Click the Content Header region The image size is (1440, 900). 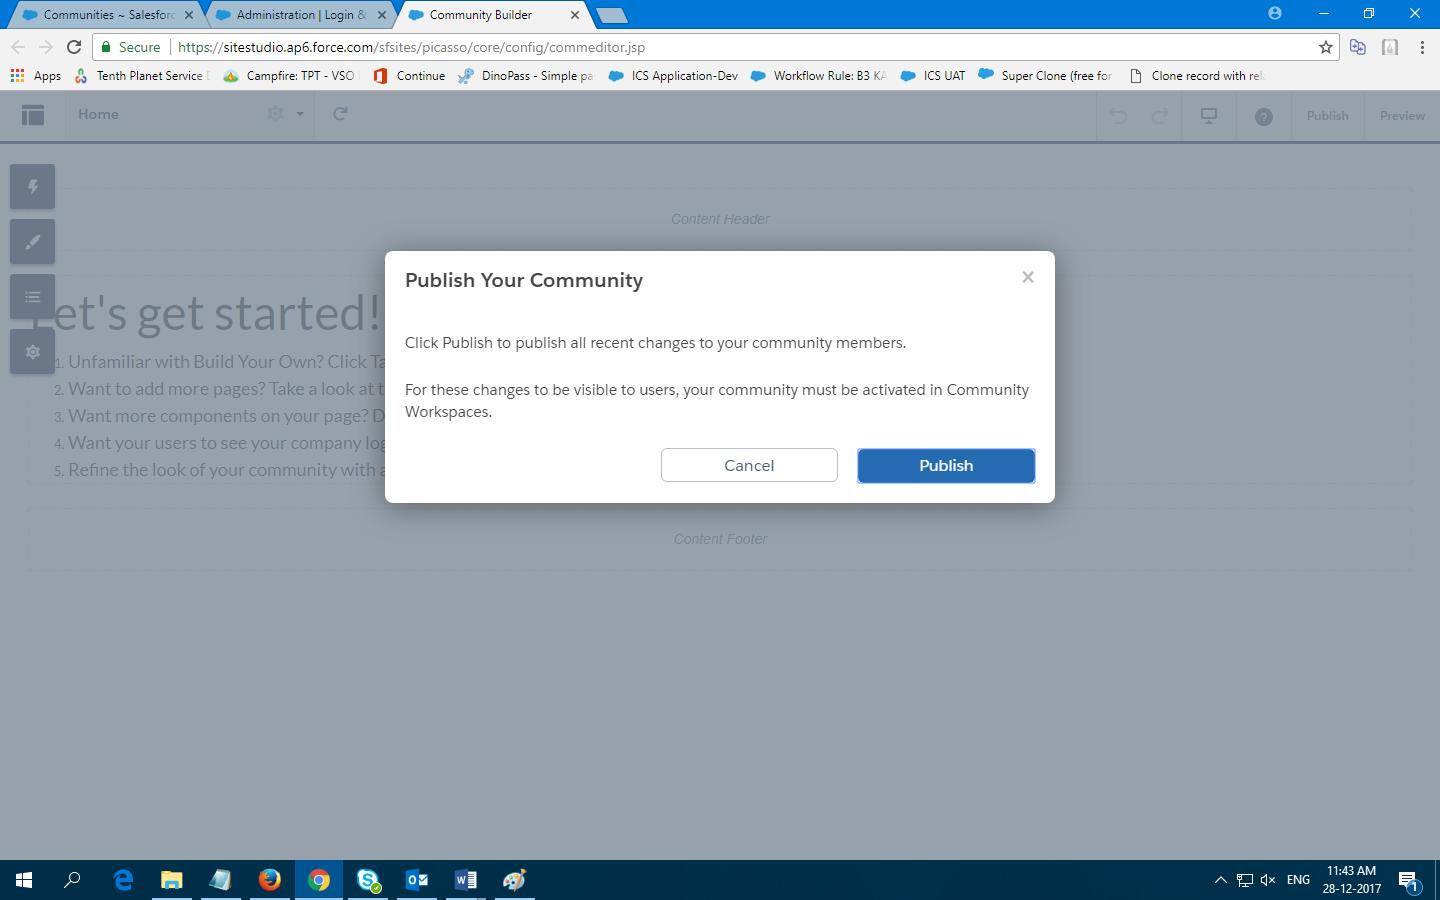(x=720, y=219)
